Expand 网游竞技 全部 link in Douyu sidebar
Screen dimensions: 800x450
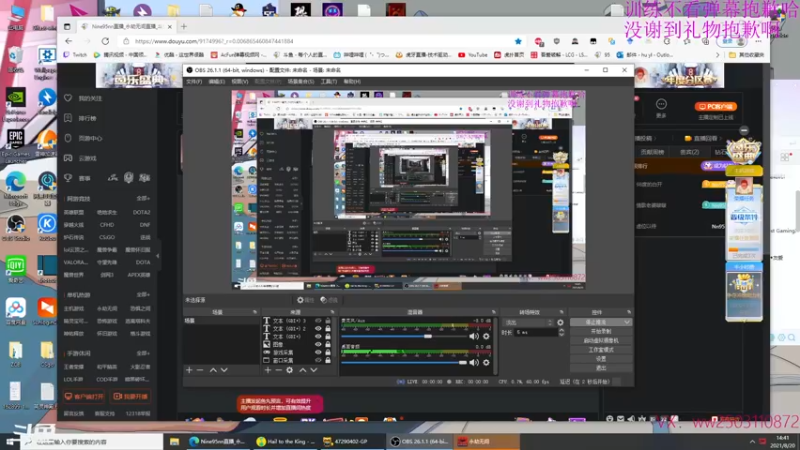[x=143, y=198]
